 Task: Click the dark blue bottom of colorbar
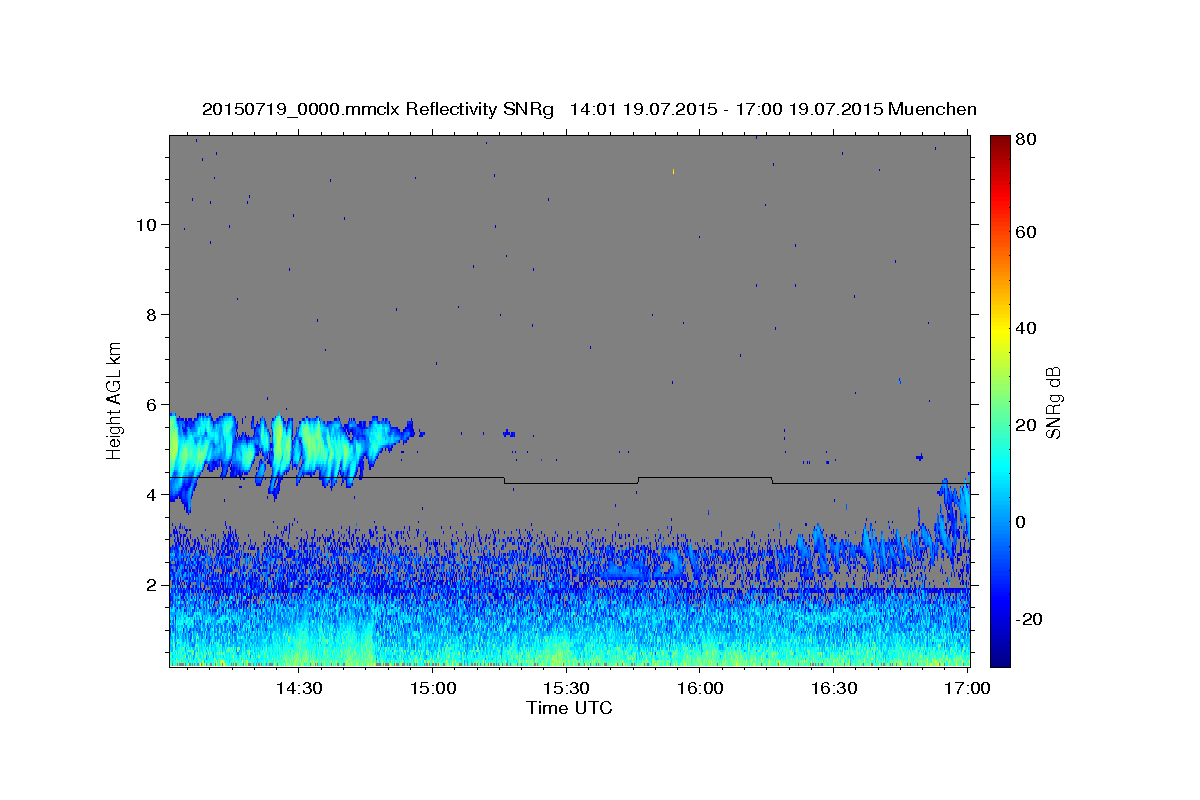[x=1000, y=658]
